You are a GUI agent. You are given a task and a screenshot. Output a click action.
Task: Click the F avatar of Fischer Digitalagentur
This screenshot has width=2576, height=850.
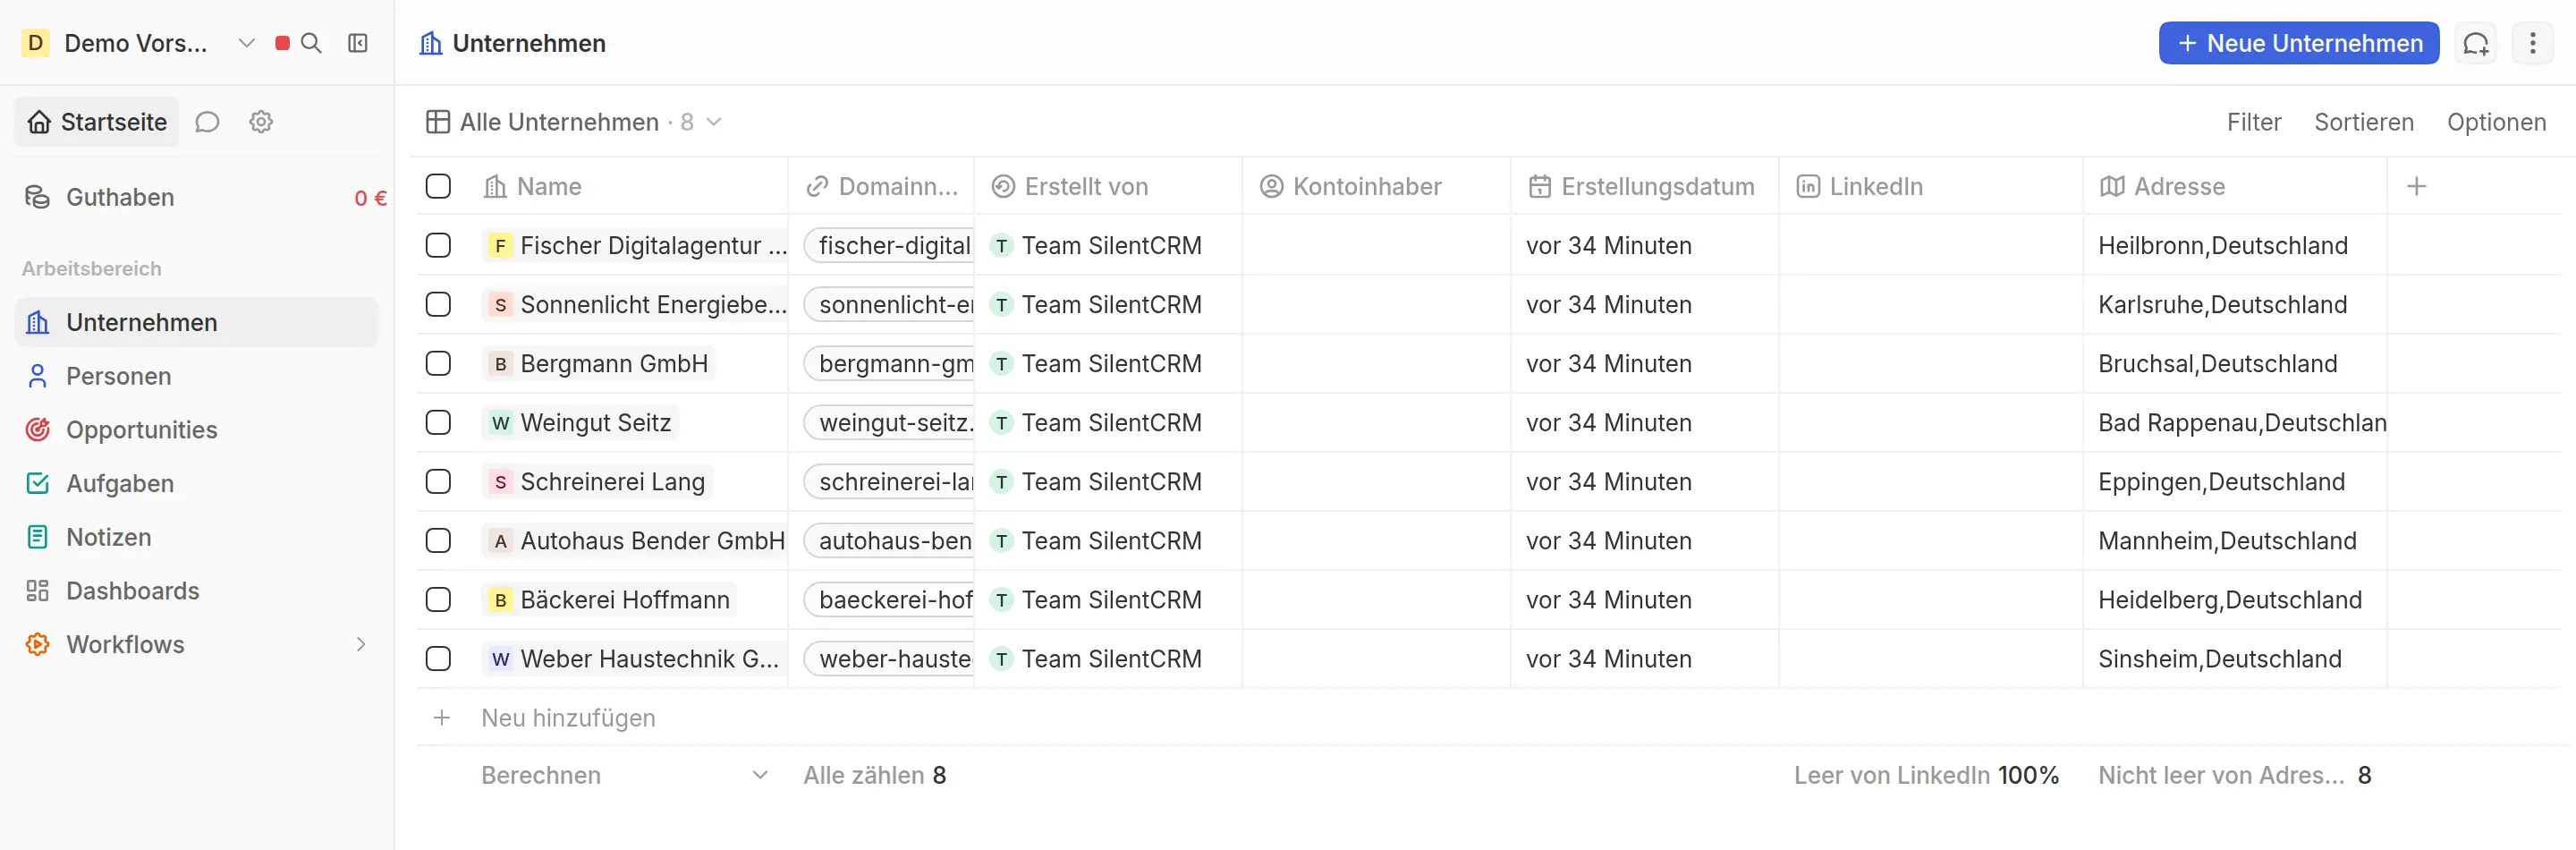tap(500, 246)
